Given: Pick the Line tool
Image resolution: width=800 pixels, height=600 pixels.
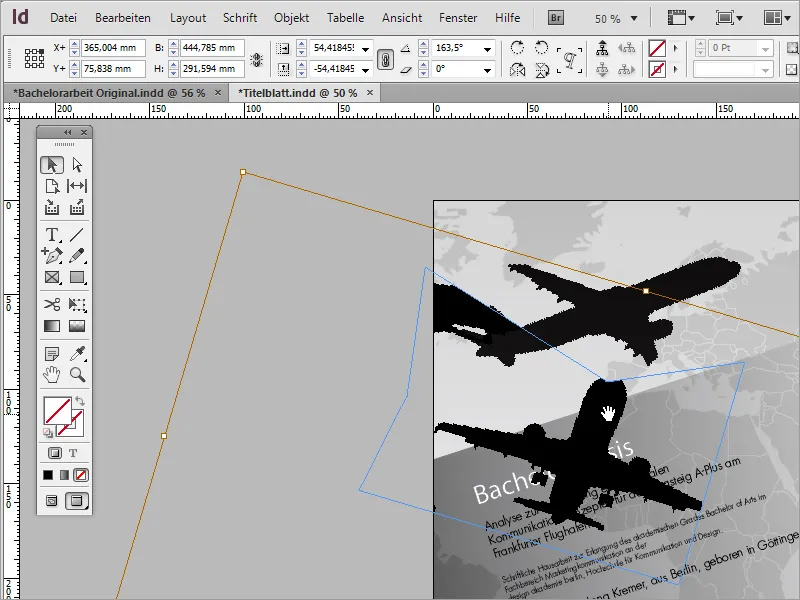Looking at the screenshot, I should click(77, 235).
